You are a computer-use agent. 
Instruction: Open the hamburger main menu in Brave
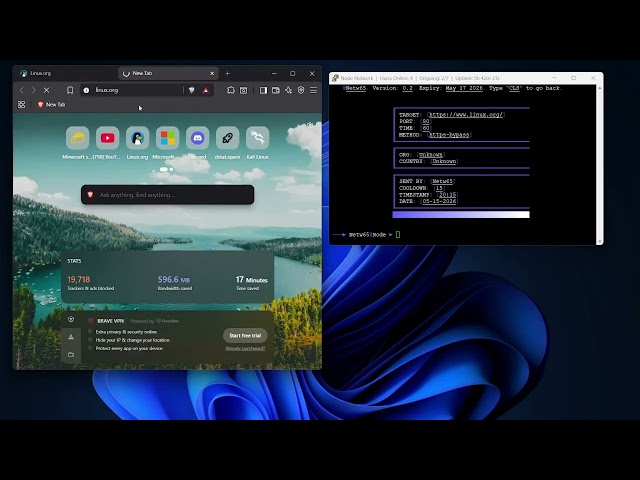(x=313, y=90)
